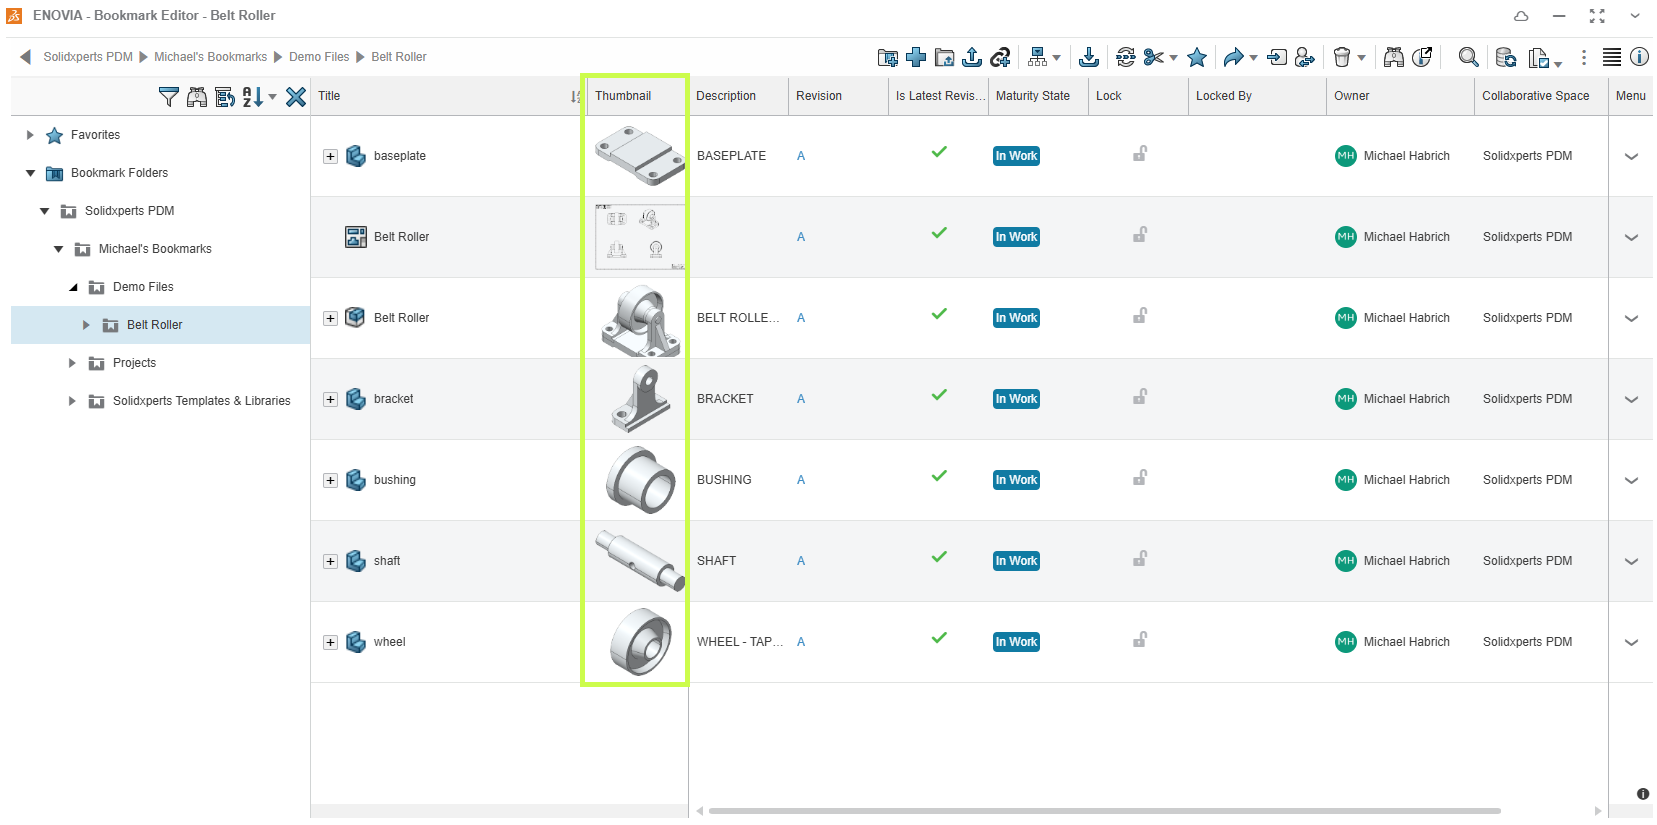Image resolution: width=1657 pixels, height=825 pixels.
Task: Open the information panel icon
Action: (x=1639, y=58)
